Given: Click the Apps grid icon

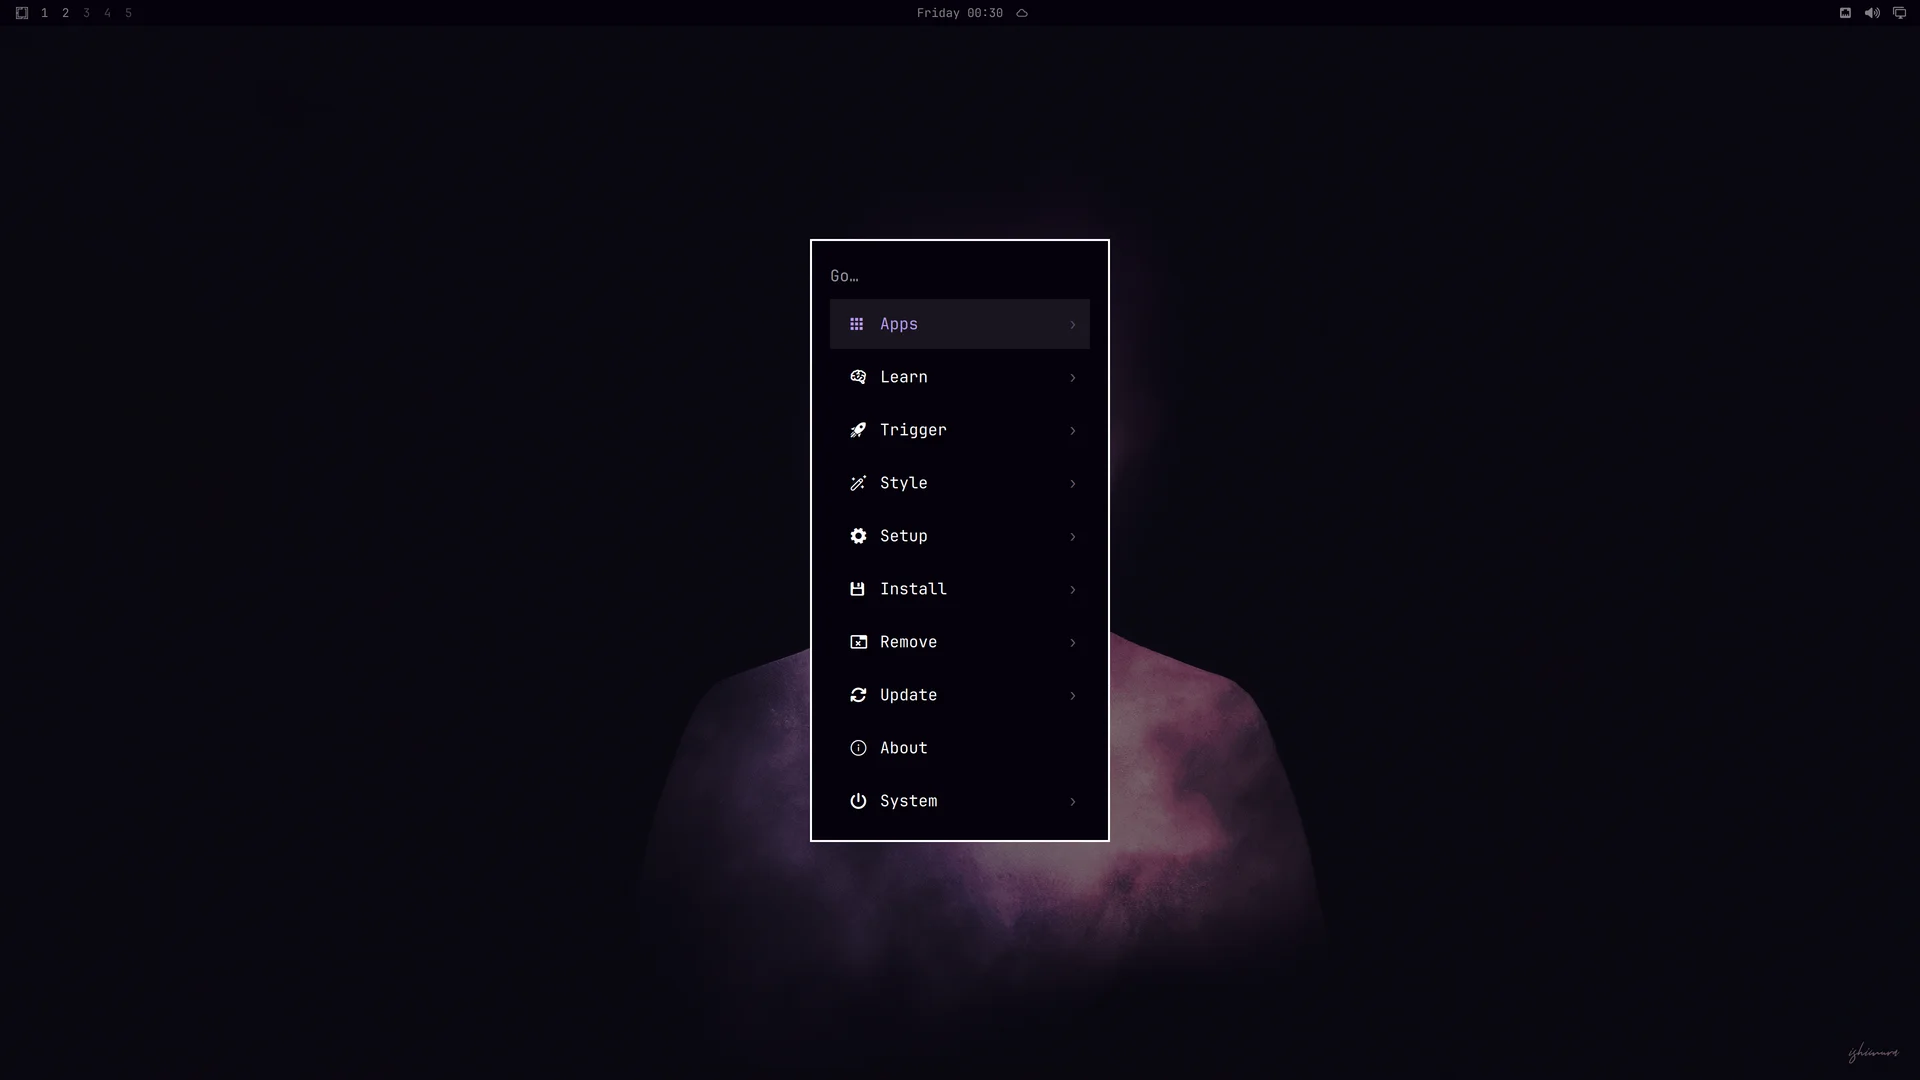Looking at the screenshot, I should 857,324.
